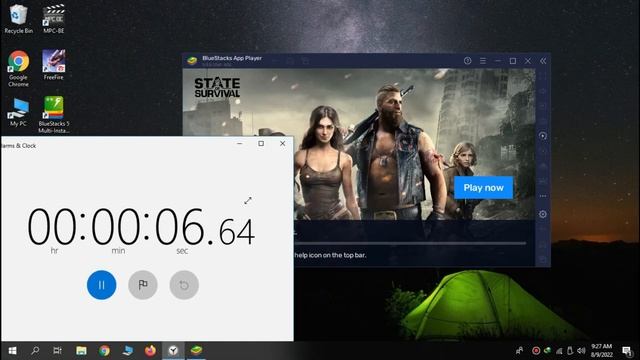Click Play now in BlueStacks banner

point(483,188)
